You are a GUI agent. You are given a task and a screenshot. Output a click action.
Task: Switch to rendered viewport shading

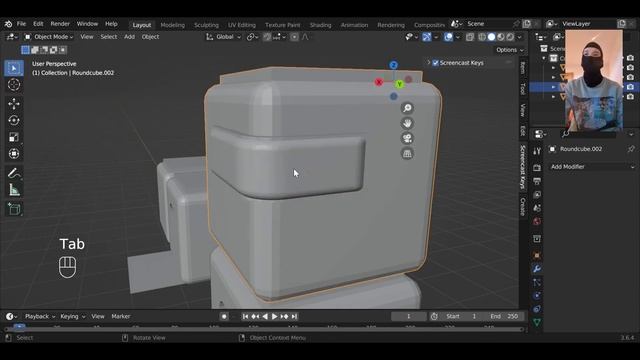[x=510, y=37]
